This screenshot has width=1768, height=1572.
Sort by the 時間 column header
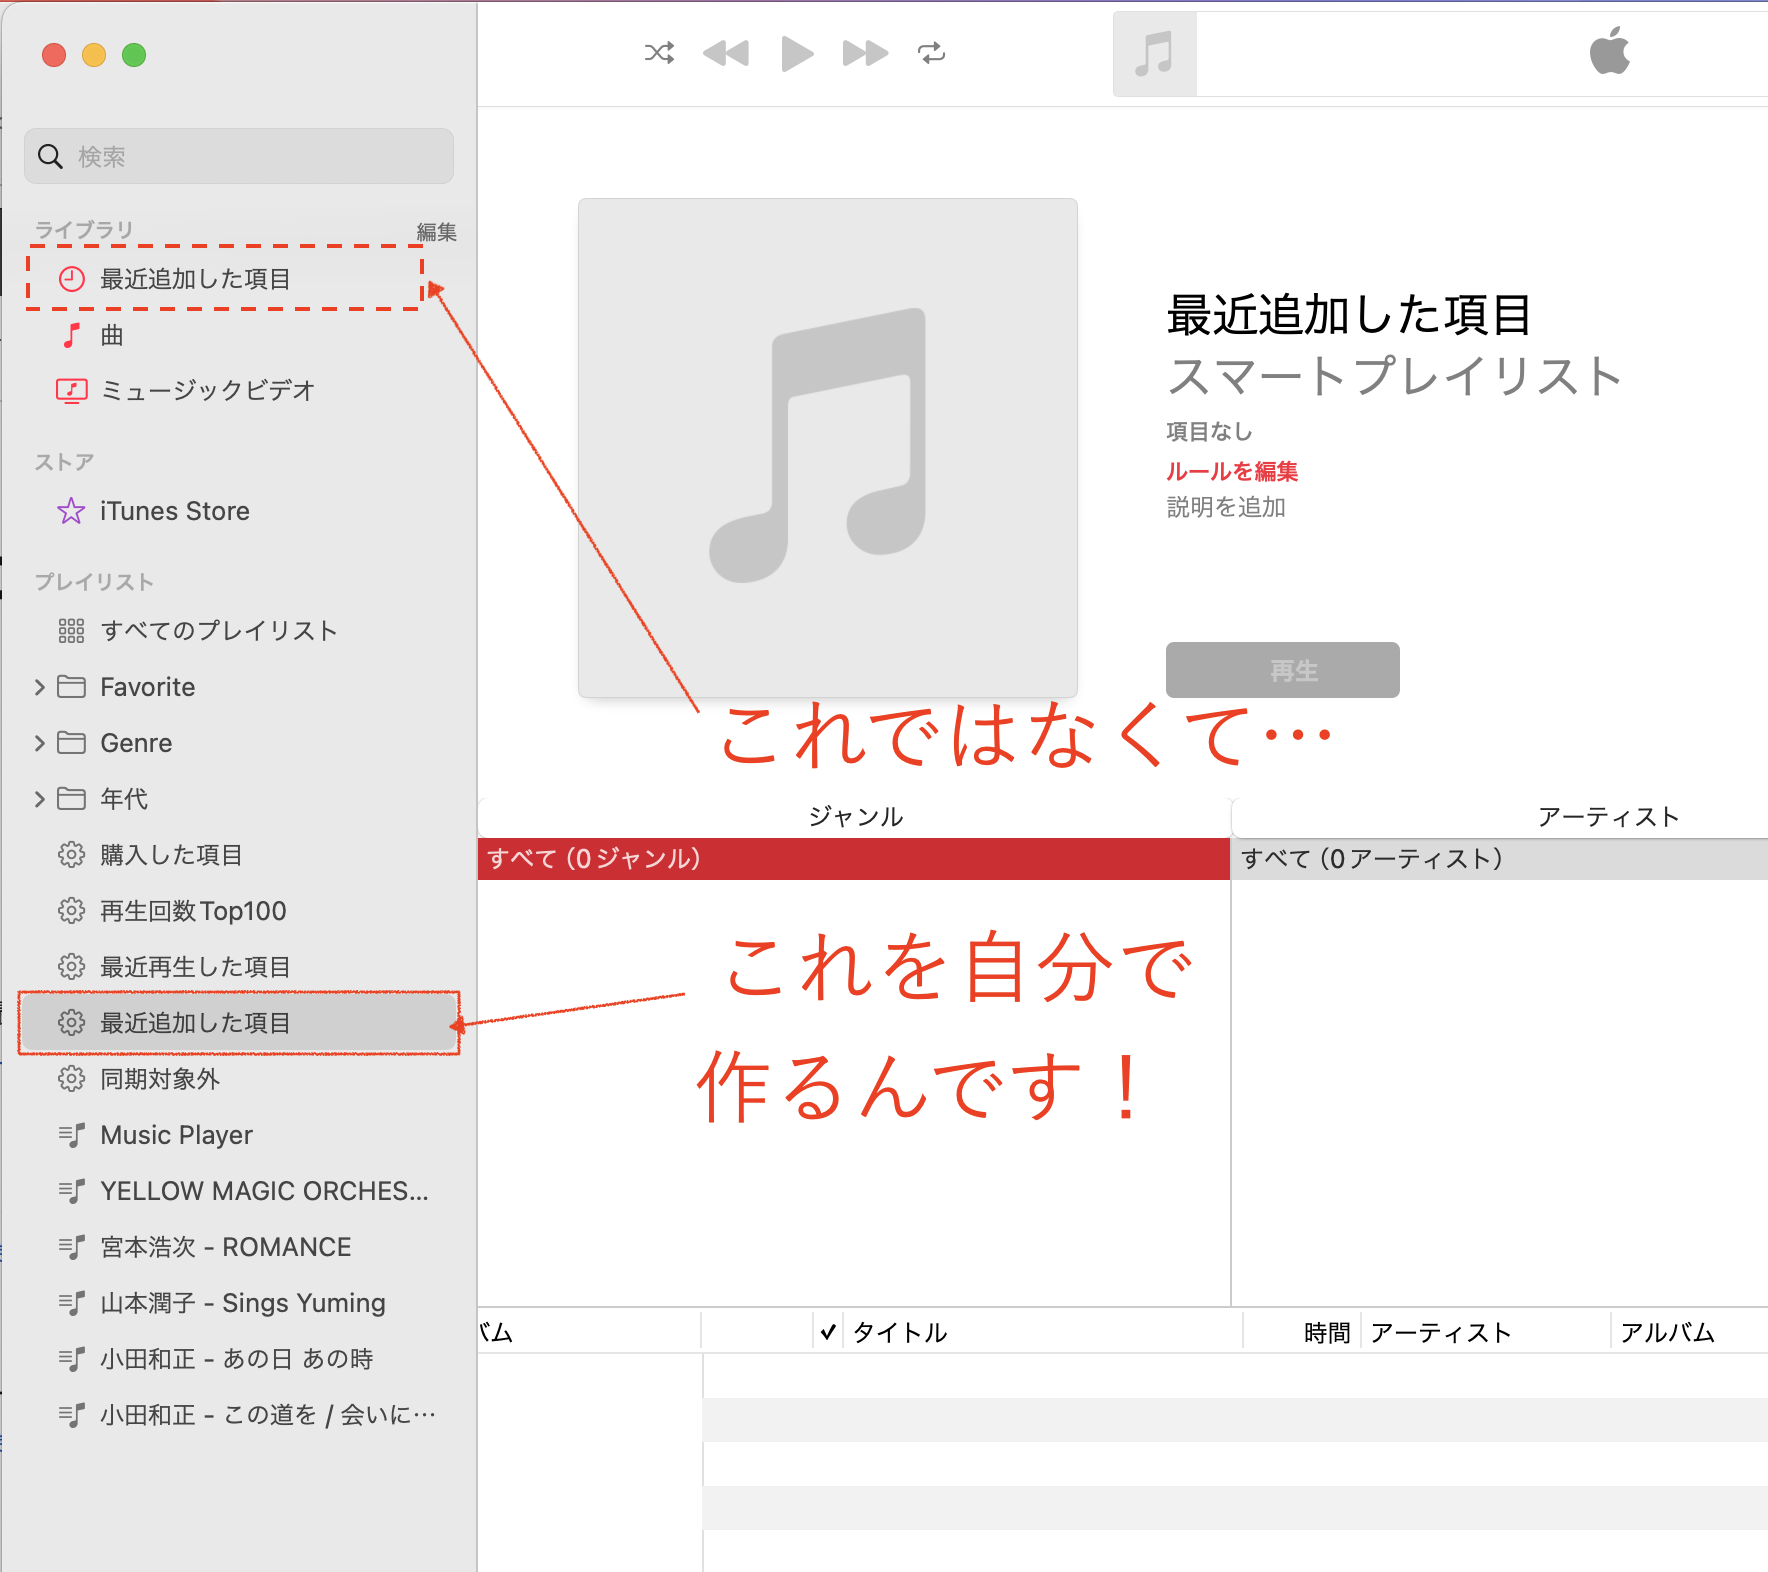1326,1332
